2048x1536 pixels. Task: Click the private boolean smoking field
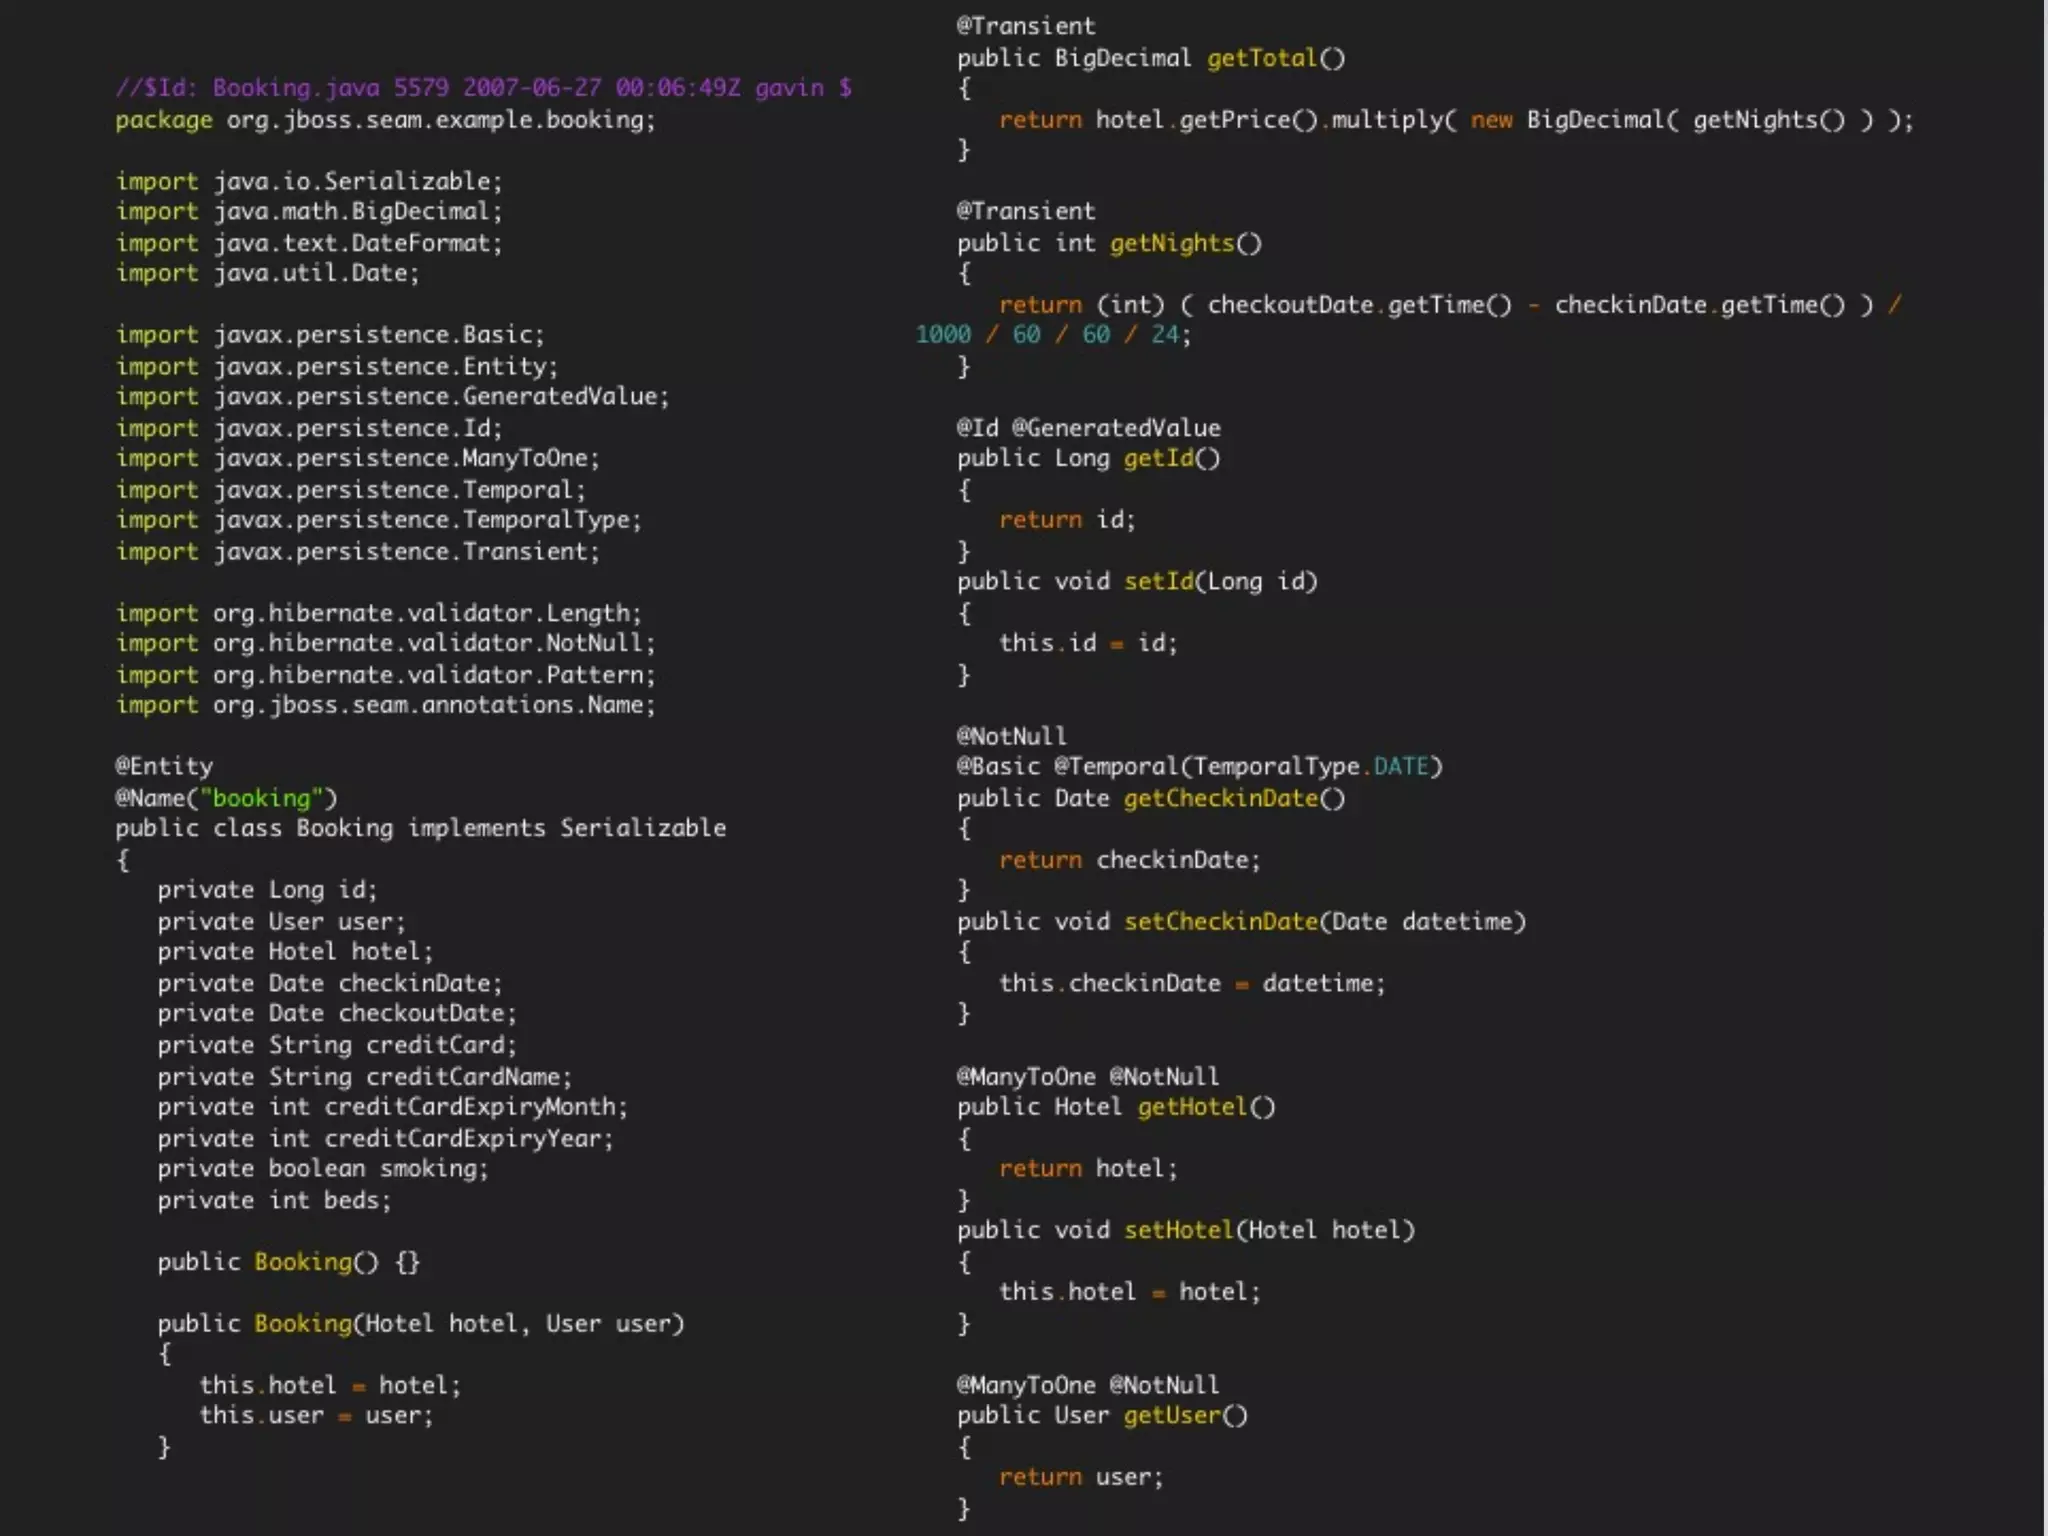322,1168
